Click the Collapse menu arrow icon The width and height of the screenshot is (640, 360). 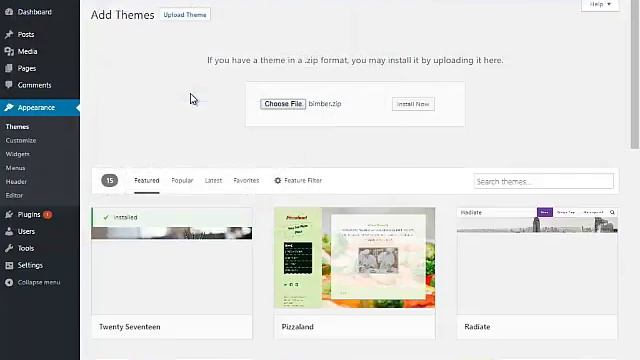9,282
